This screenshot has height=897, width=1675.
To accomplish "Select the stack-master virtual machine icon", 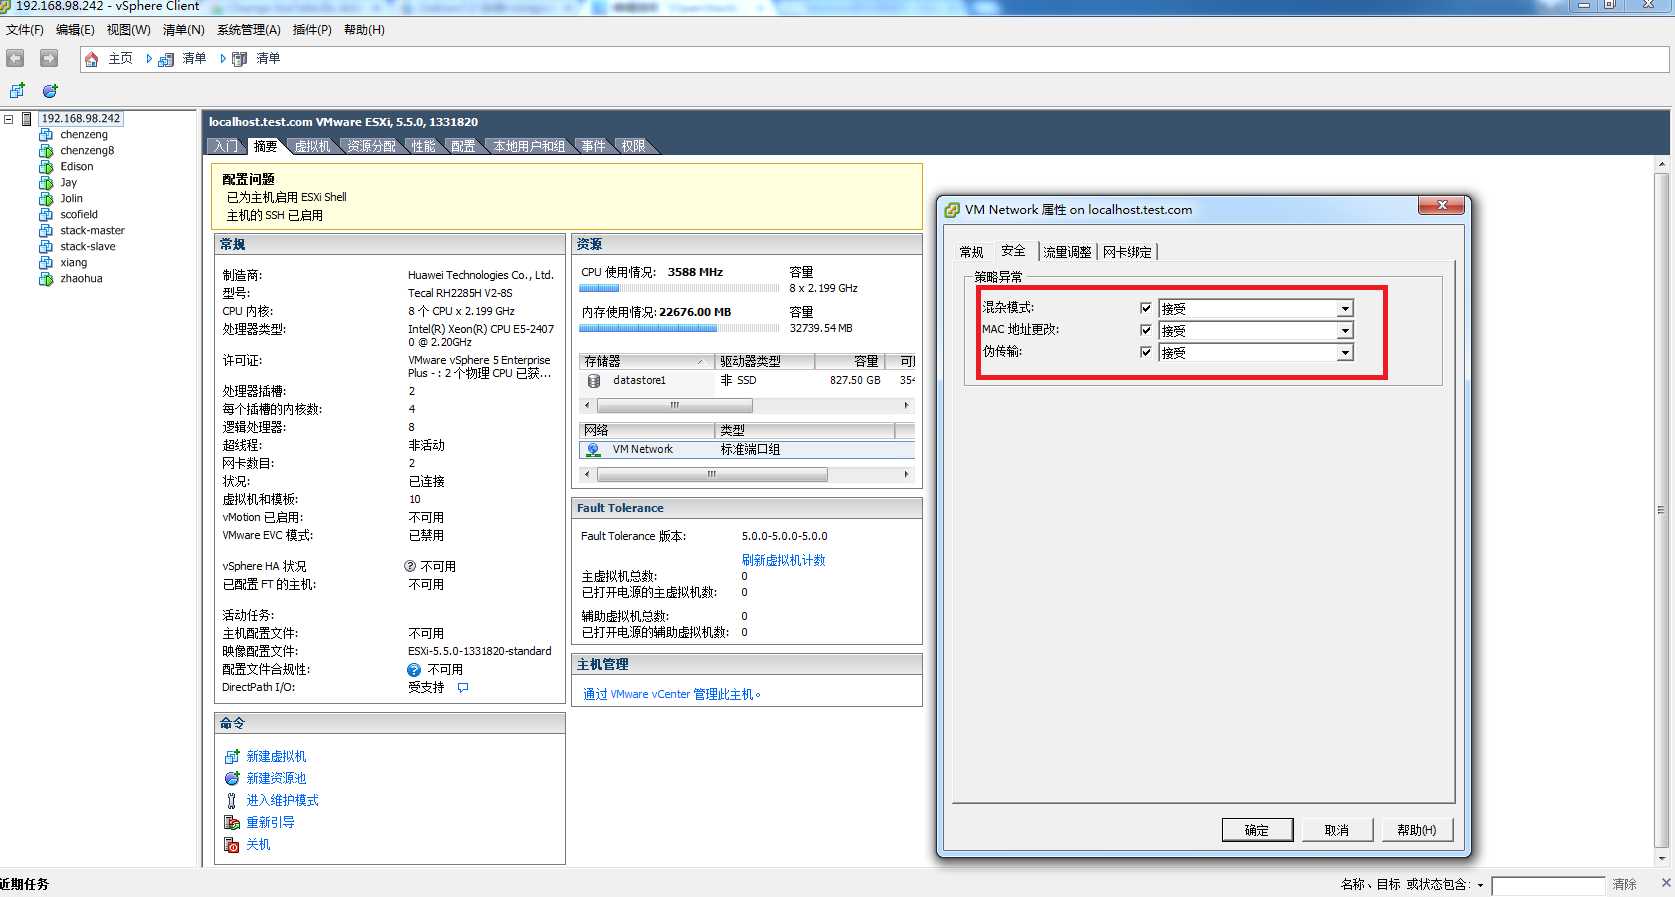I will 46,231.
